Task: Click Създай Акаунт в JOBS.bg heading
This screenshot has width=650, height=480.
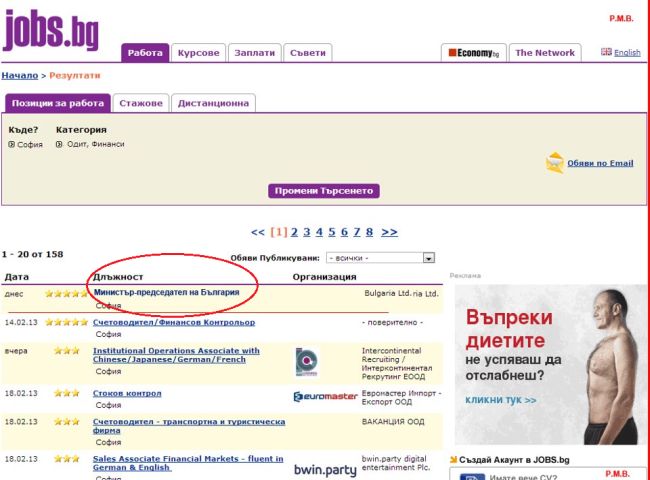Action: [x=514, y=460]
